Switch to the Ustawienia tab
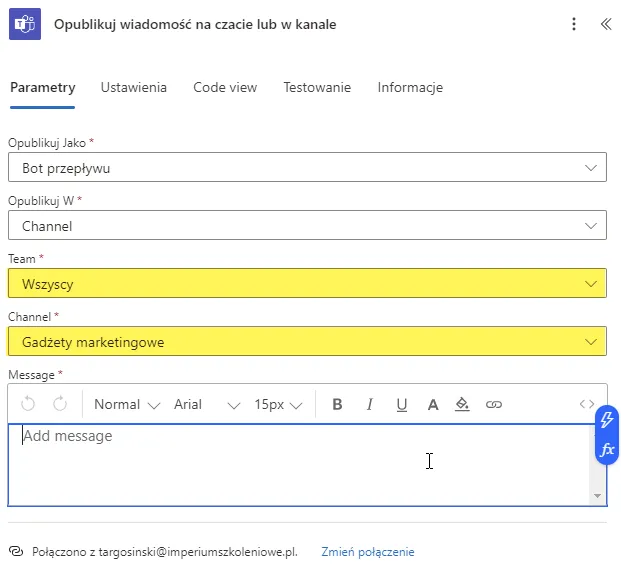Image resolution: width=621 pixels, height=572 pixels. (134, 88)
